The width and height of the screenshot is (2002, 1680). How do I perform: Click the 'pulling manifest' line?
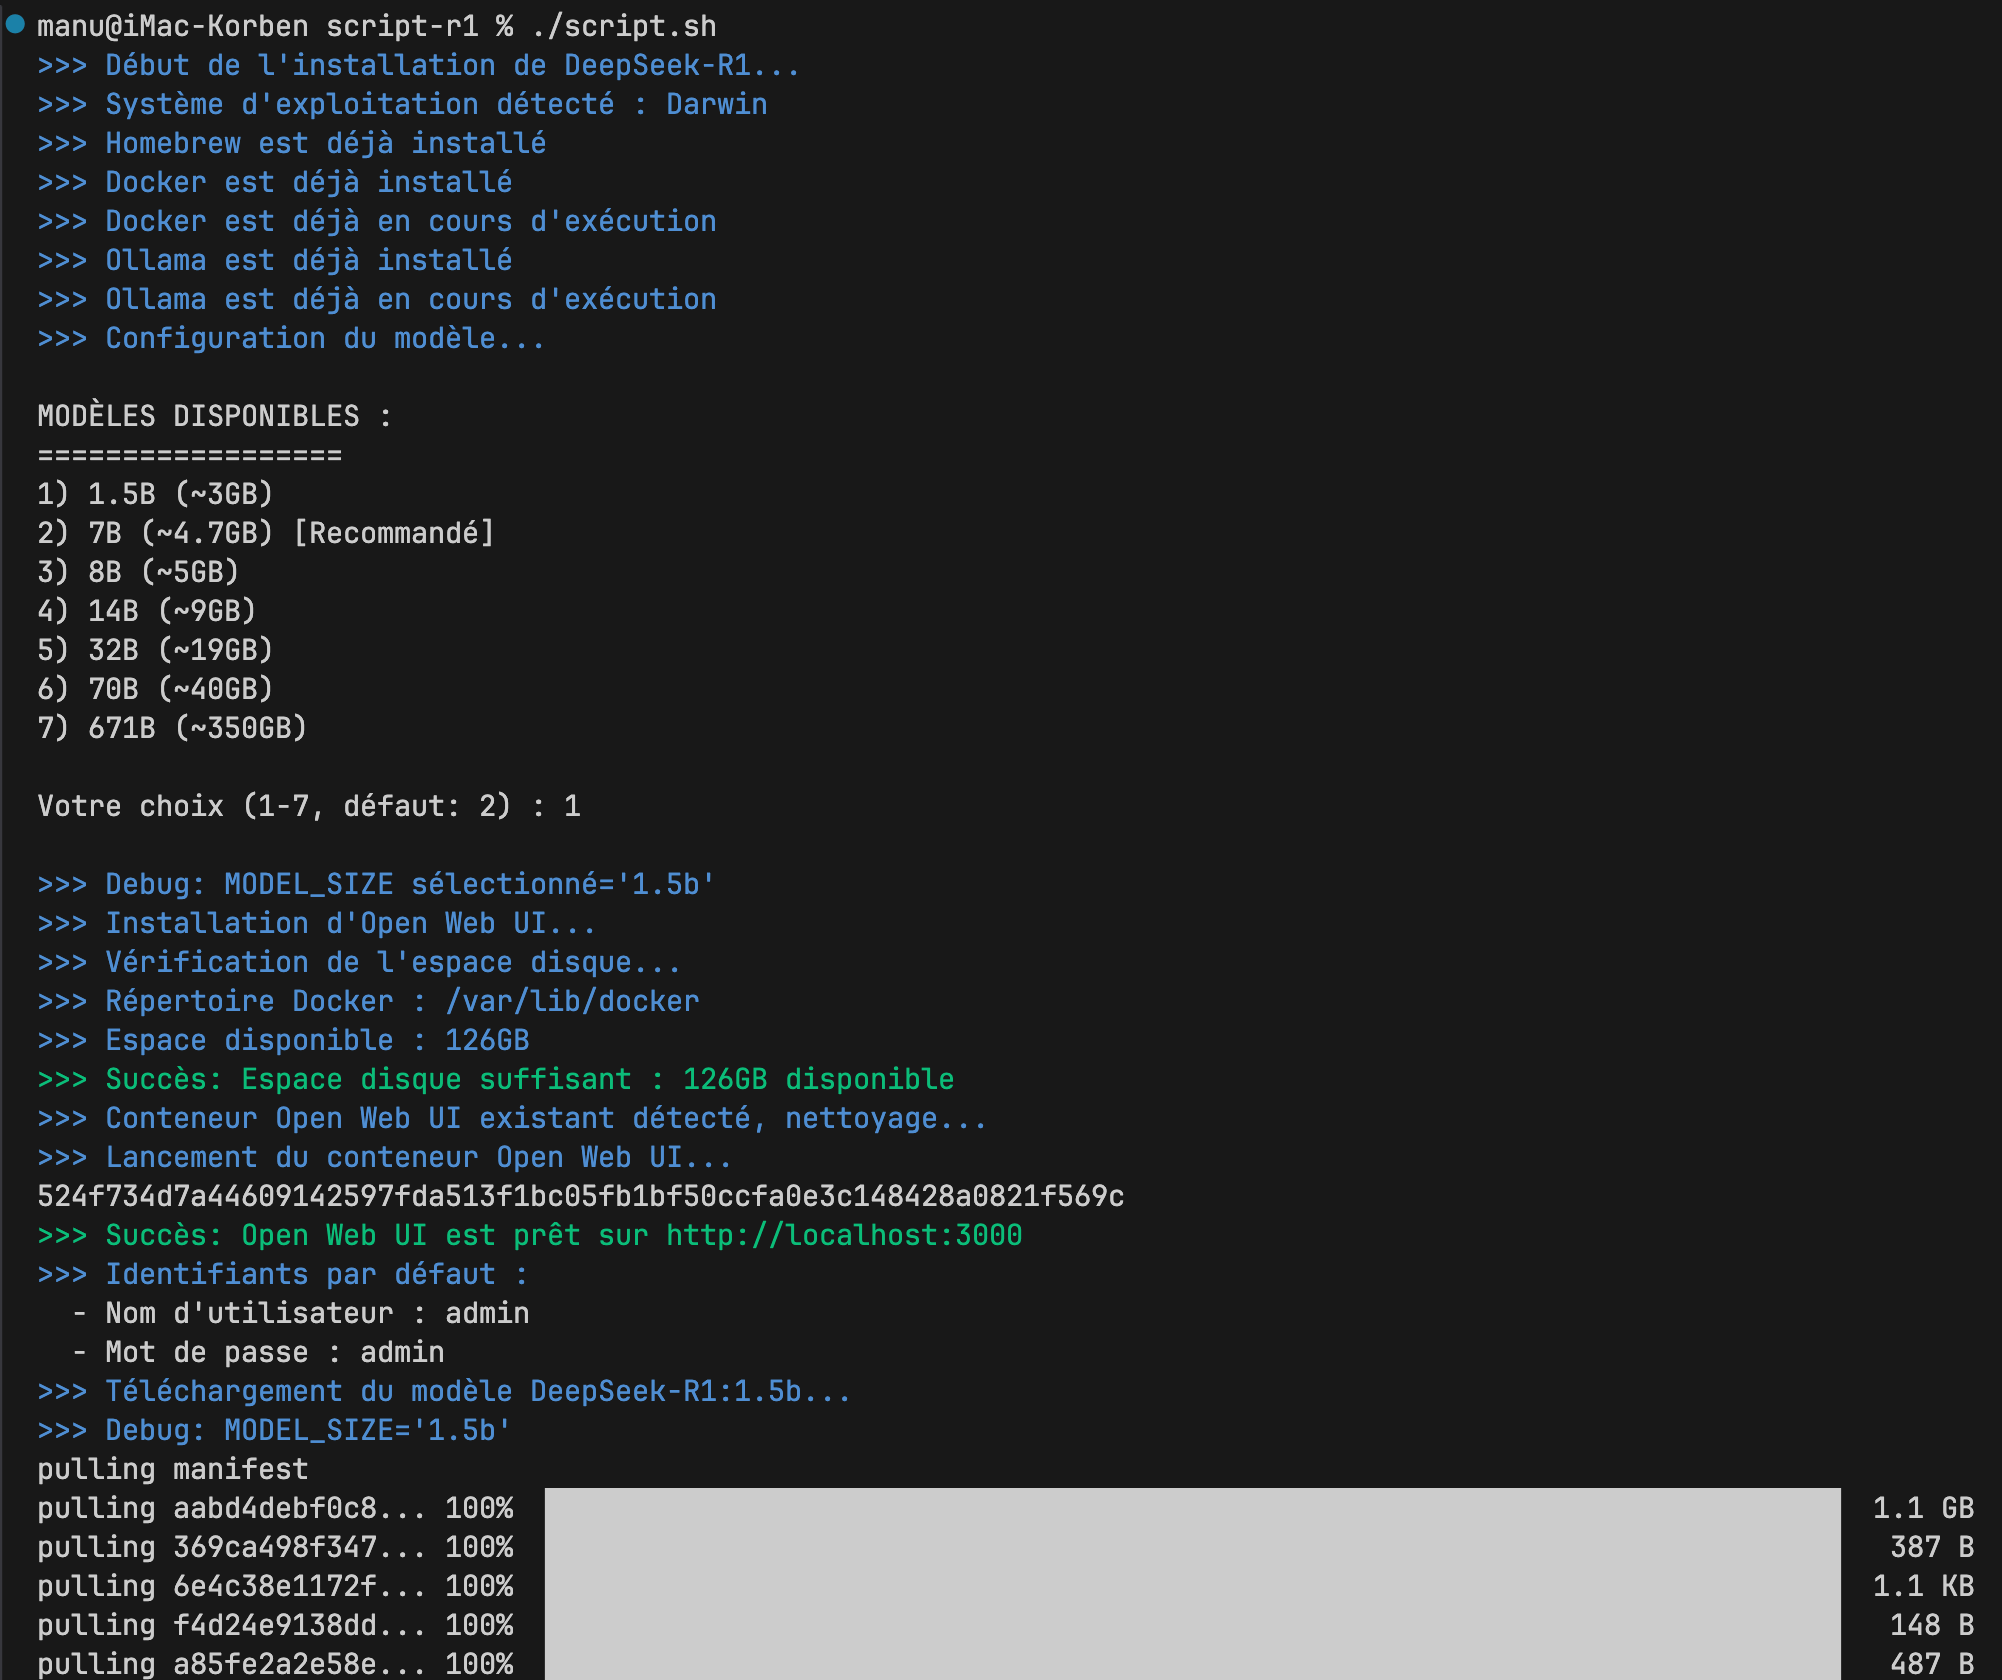point(173,1469)
